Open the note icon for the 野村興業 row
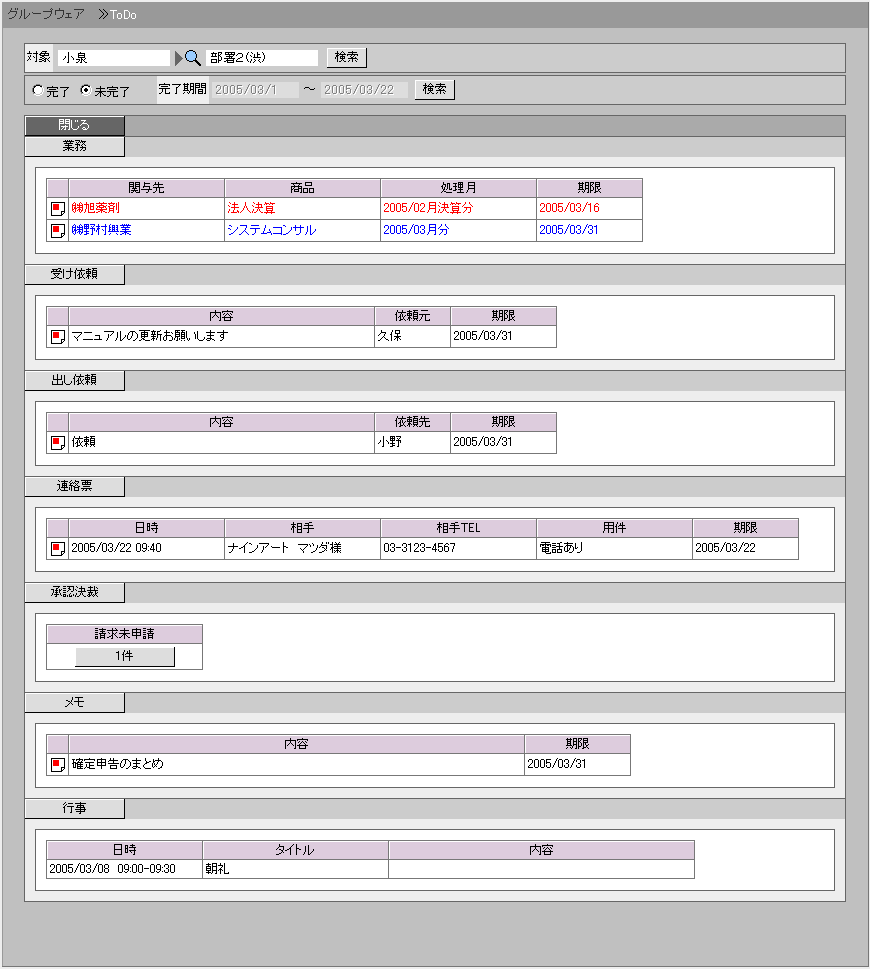Image resolution: width=870 pixels, height=969 pixels. pos(57,231)
